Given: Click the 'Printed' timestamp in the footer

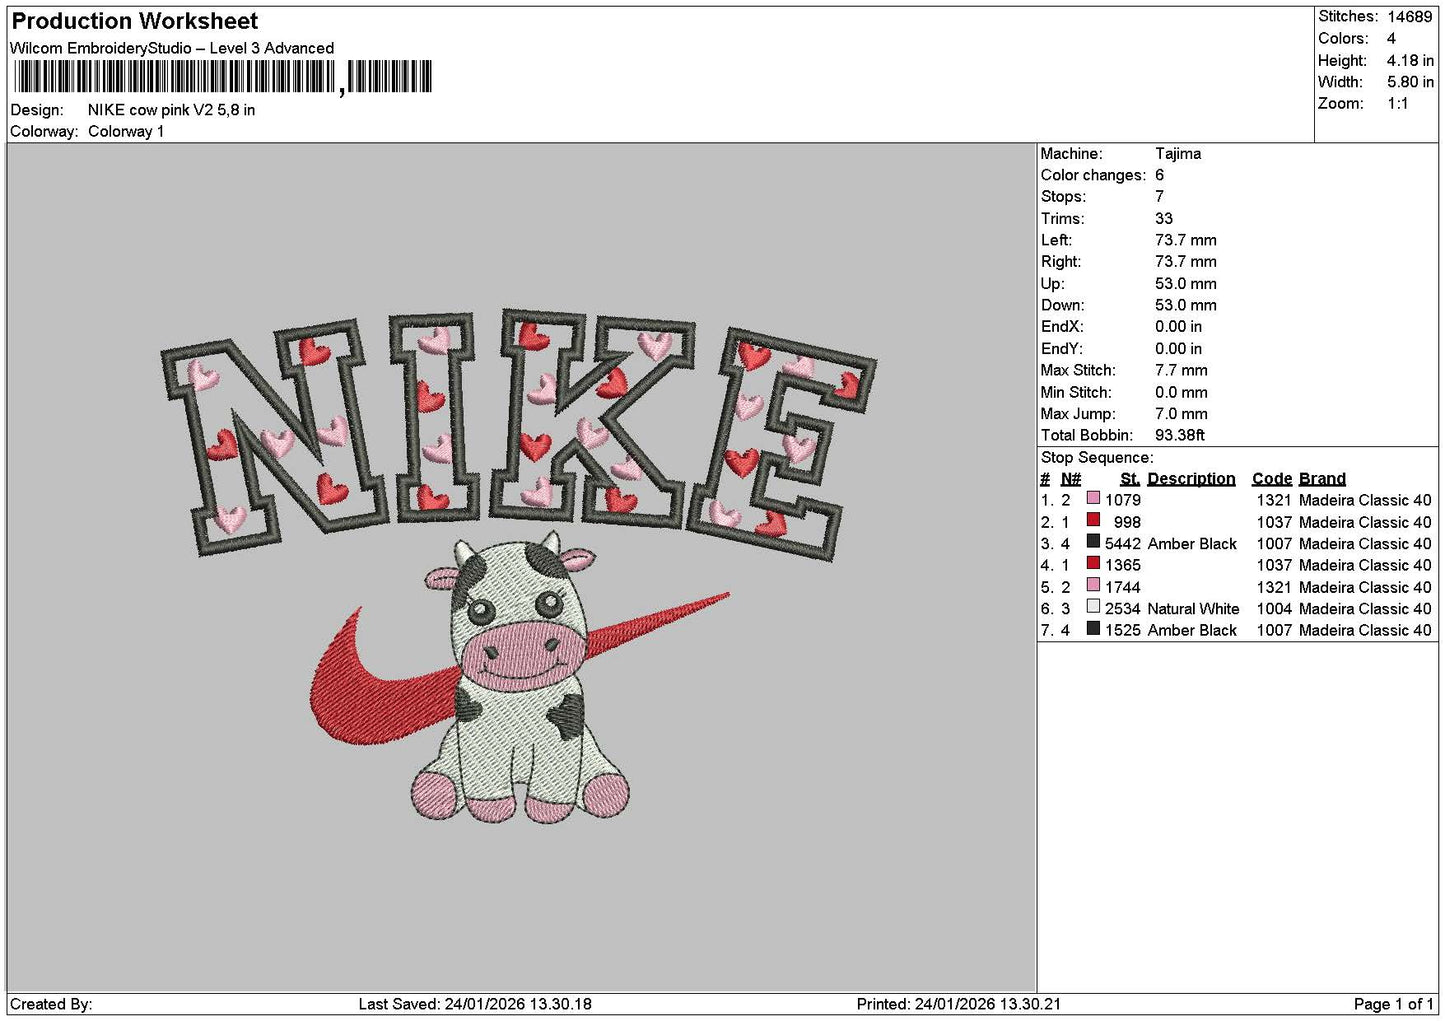Looking at the screenshot, I should click(959, 1004).
